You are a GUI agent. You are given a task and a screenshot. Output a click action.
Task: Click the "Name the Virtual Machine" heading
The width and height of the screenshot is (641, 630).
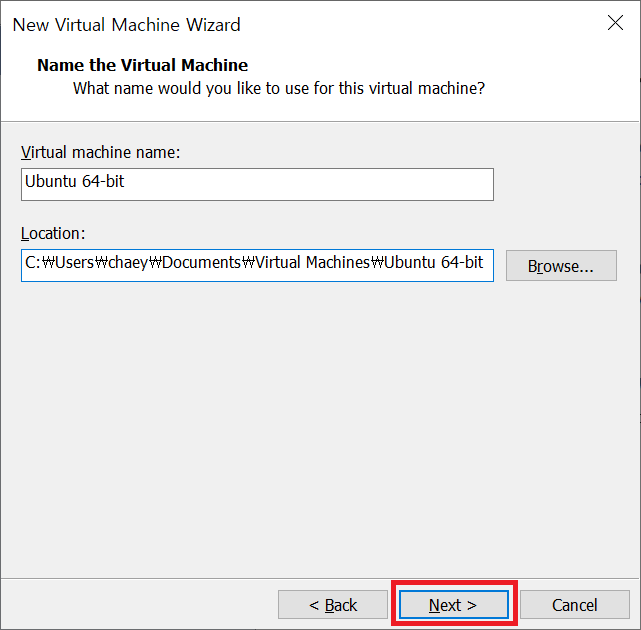[142, 65]
